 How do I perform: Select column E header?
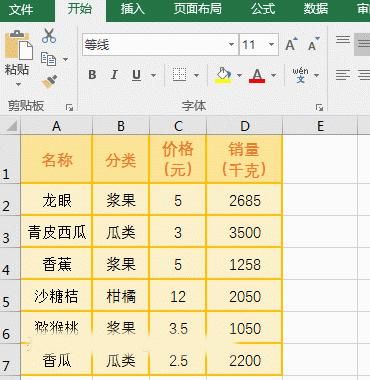(320, 126)
